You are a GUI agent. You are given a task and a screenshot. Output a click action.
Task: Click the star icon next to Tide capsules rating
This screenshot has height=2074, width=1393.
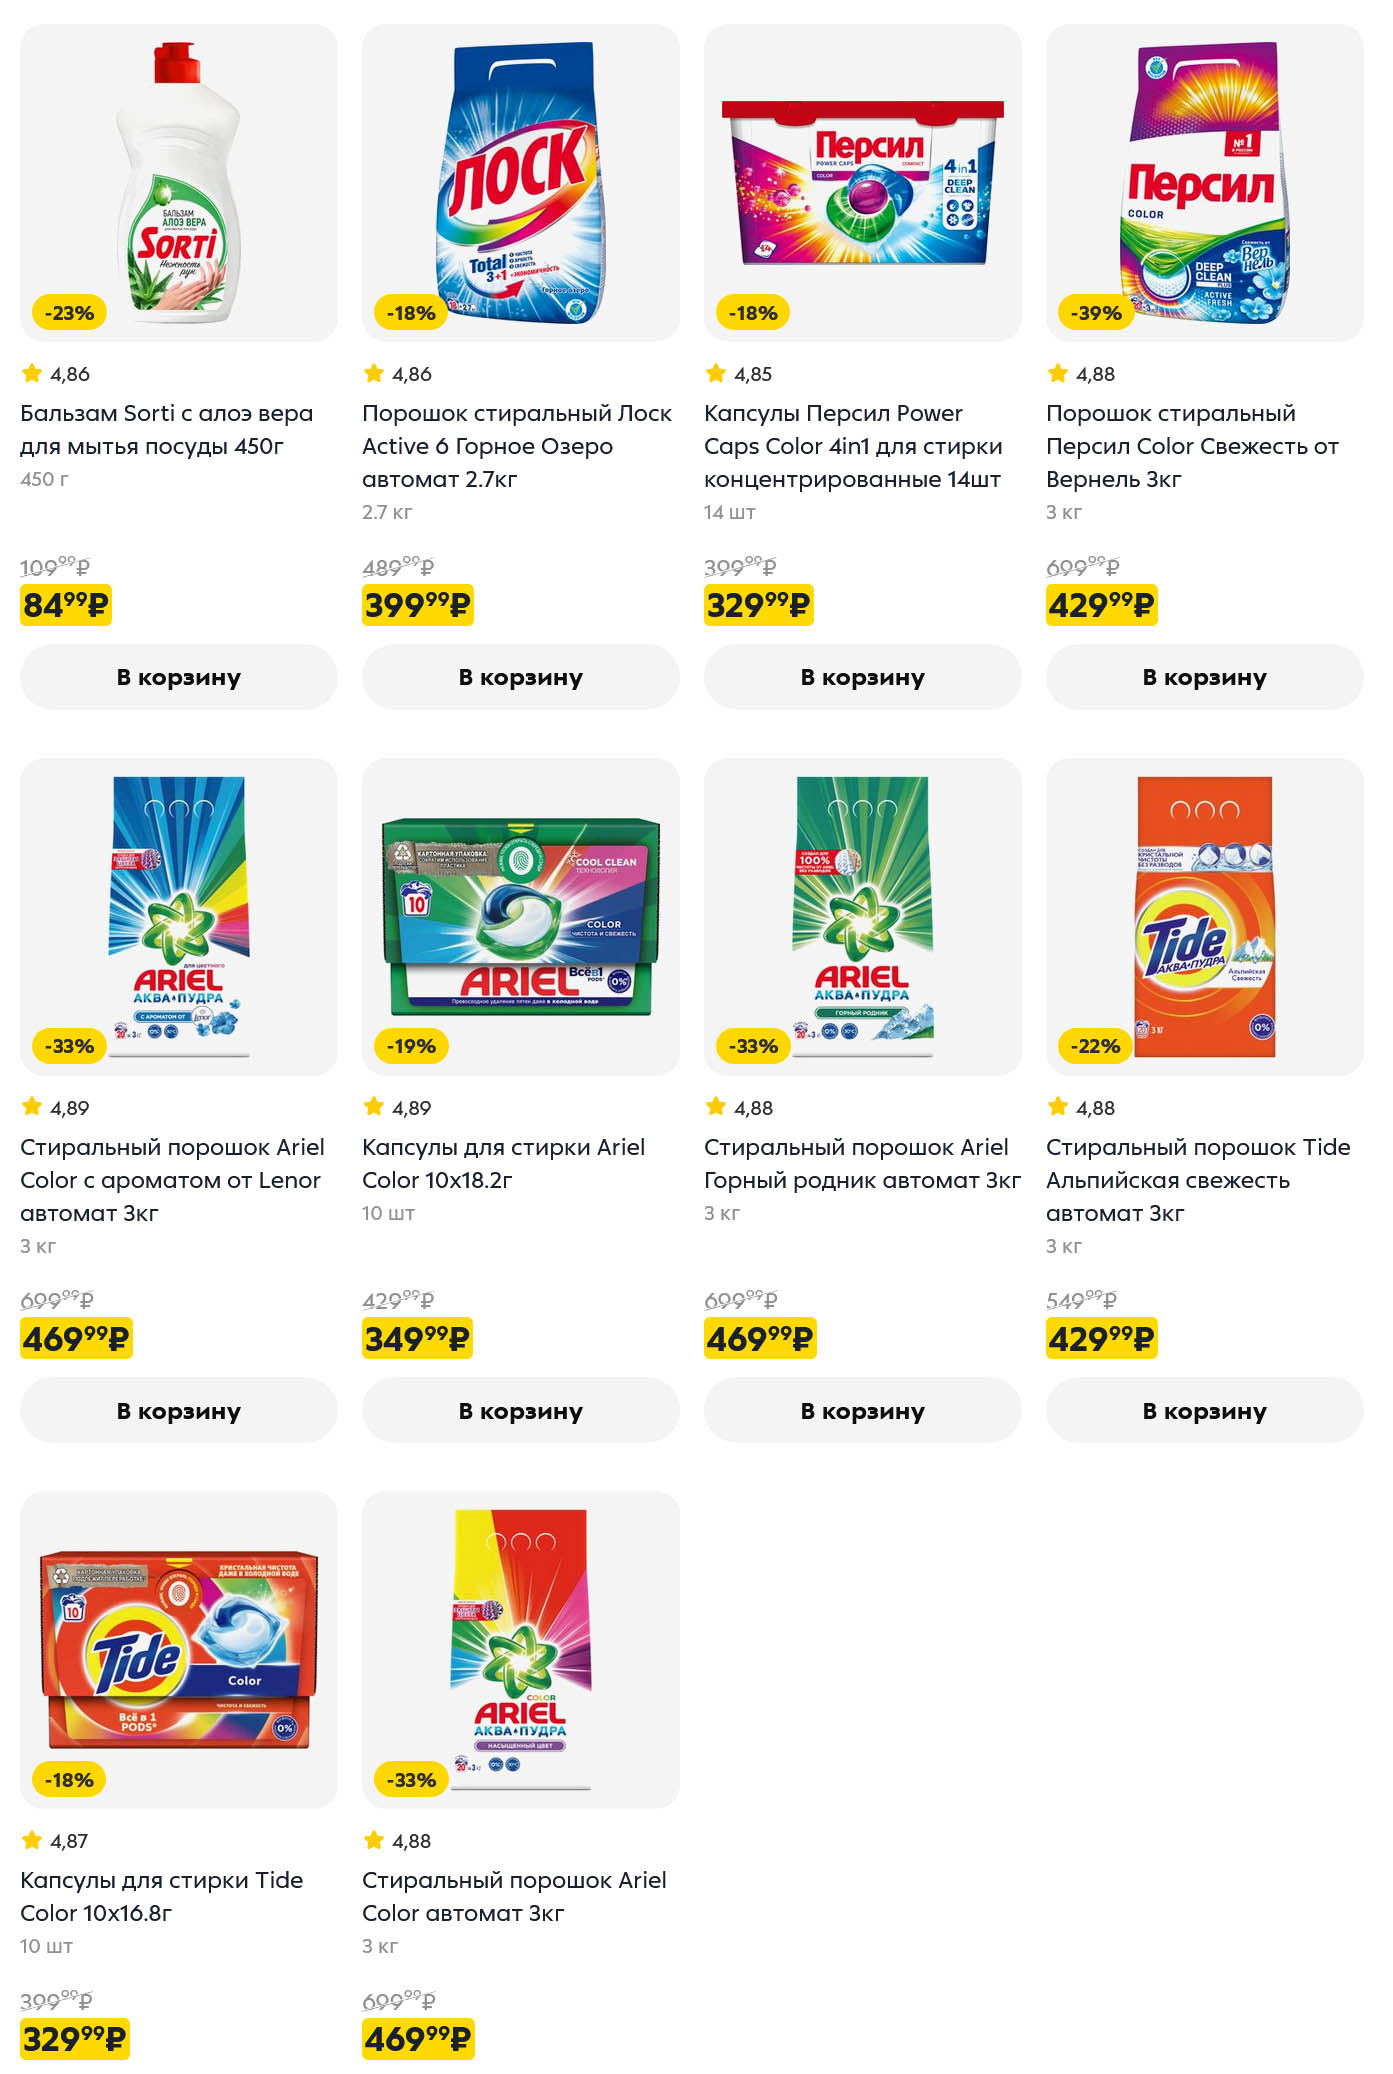pos(32,1840)
